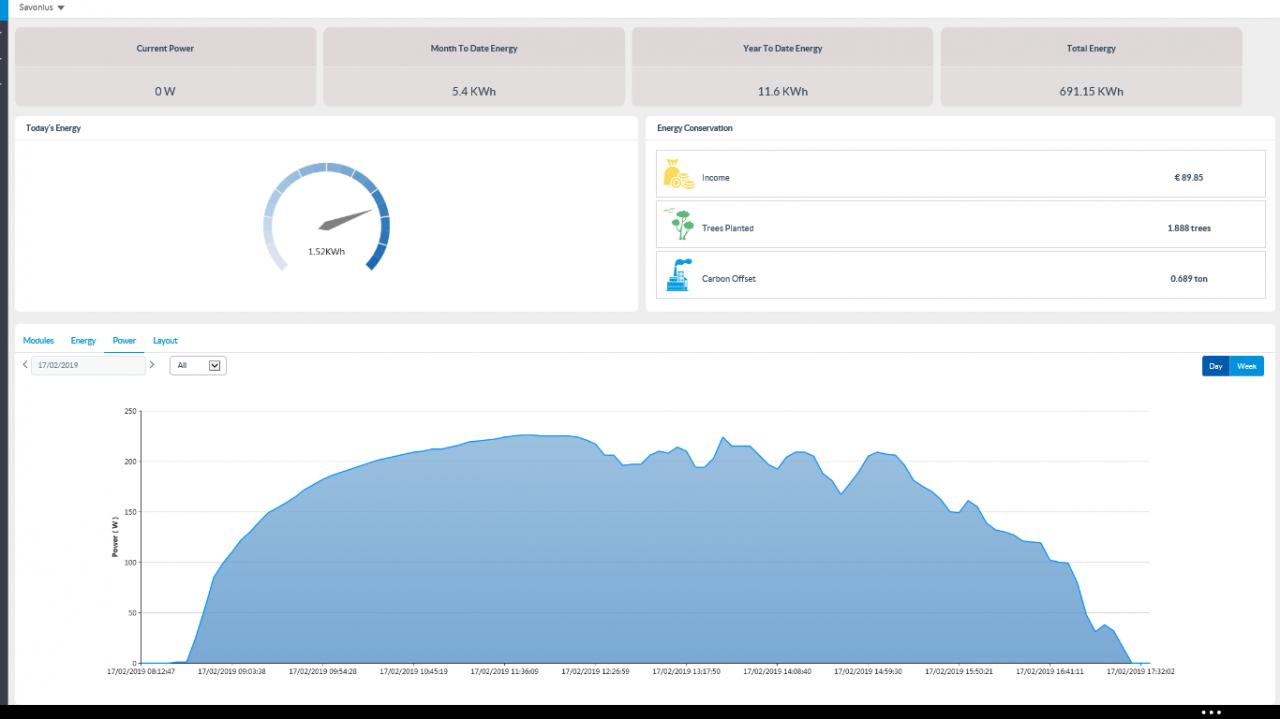Open the three-dot menu in the bottom bar
Image resolution: width=1280 pixels, height=719 pixels.
1211,712
